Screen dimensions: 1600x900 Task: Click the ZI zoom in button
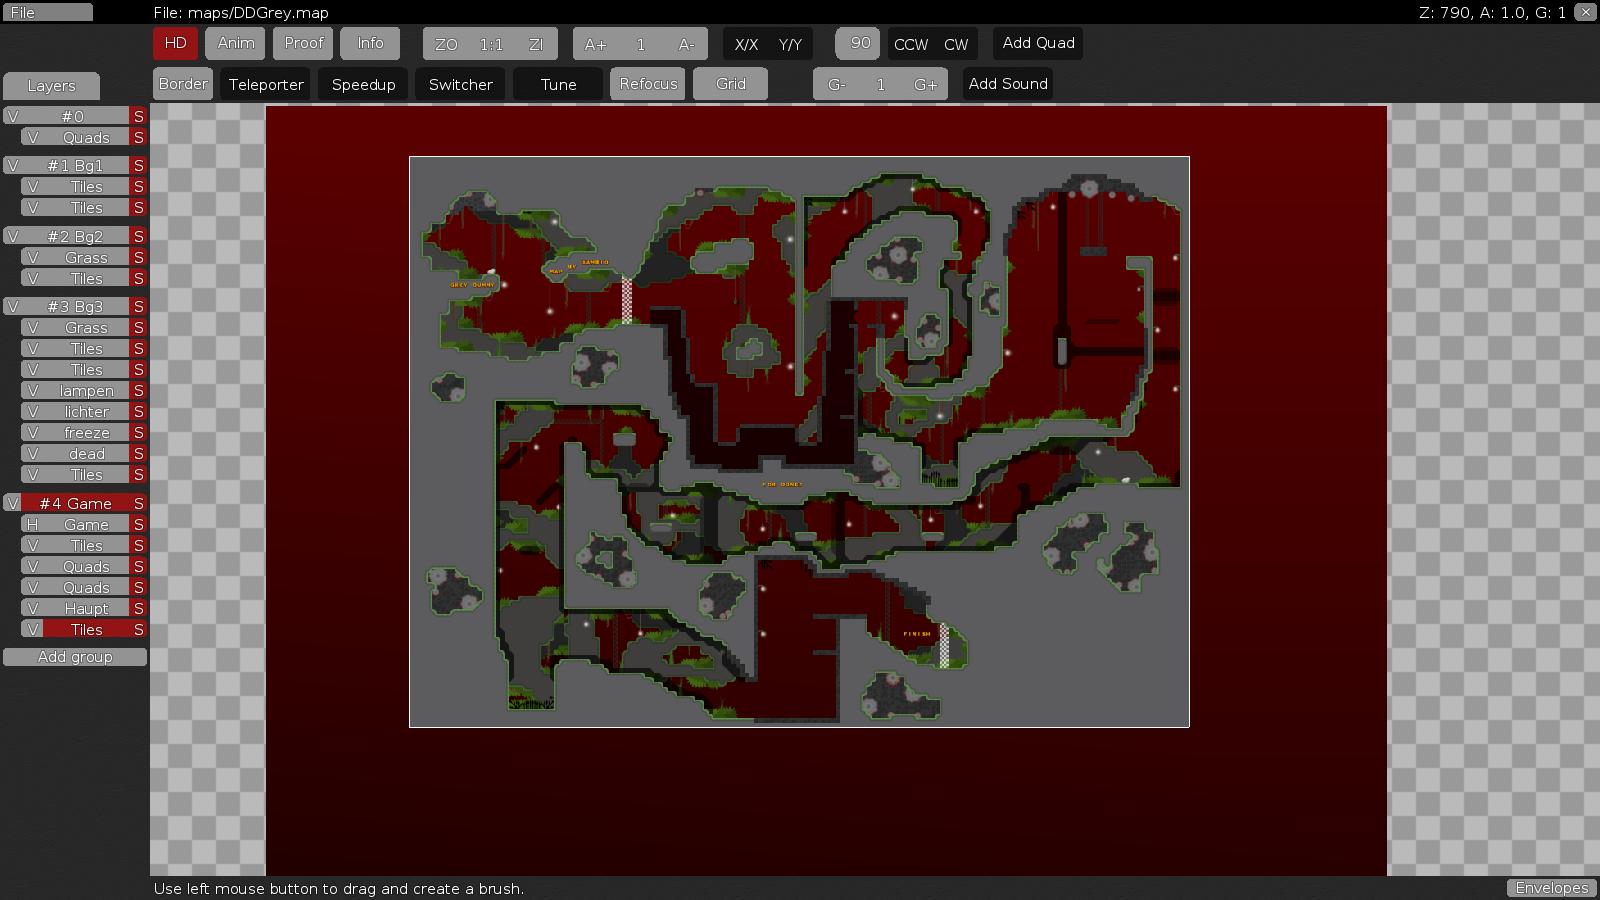536,44
